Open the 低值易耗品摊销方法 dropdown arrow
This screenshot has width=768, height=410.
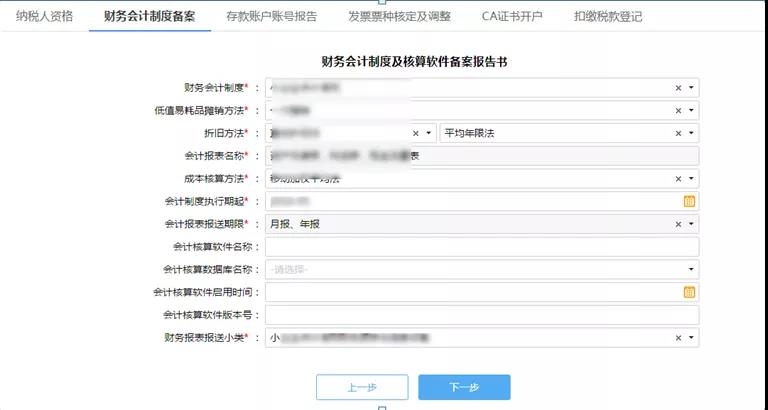(x=691, y=110)
